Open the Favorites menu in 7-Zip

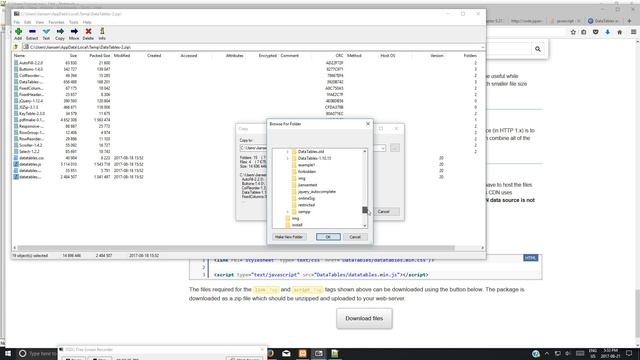click(x=56, y=22)
